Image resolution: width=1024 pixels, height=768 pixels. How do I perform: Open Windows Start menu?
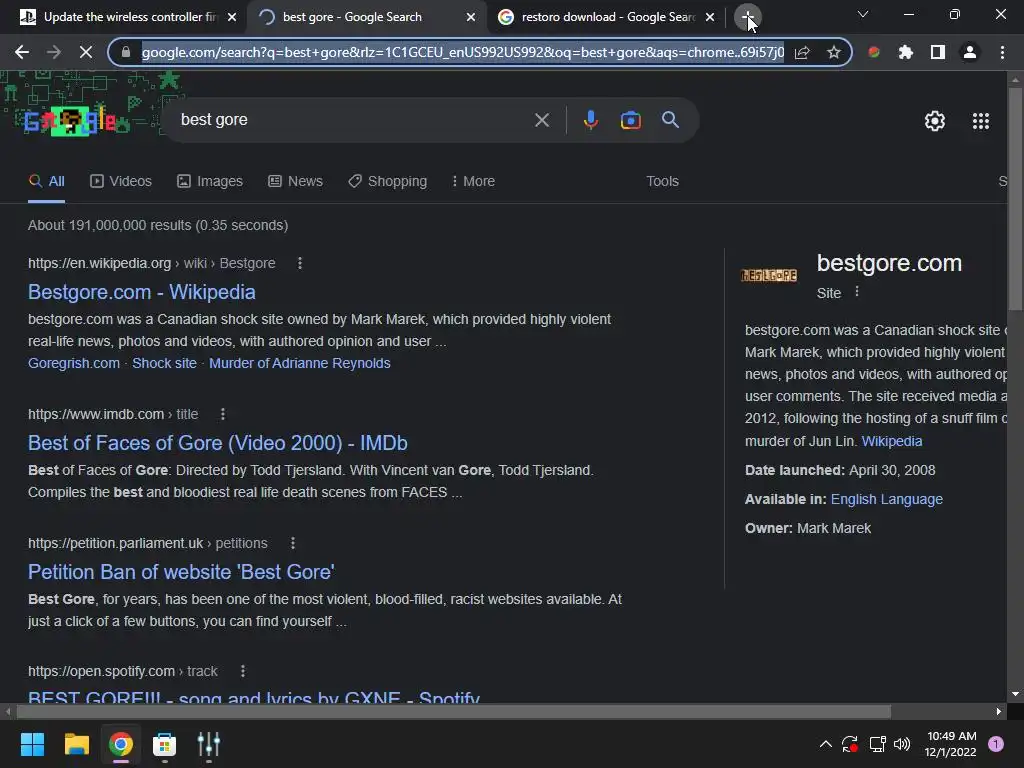click(x=32, y=744)
